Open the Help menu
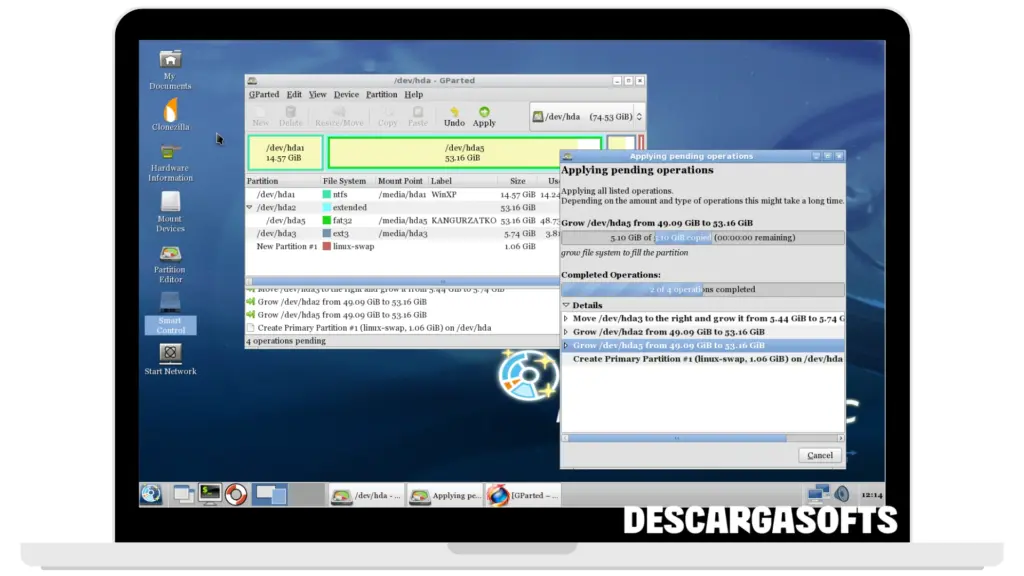 point(413,95)
